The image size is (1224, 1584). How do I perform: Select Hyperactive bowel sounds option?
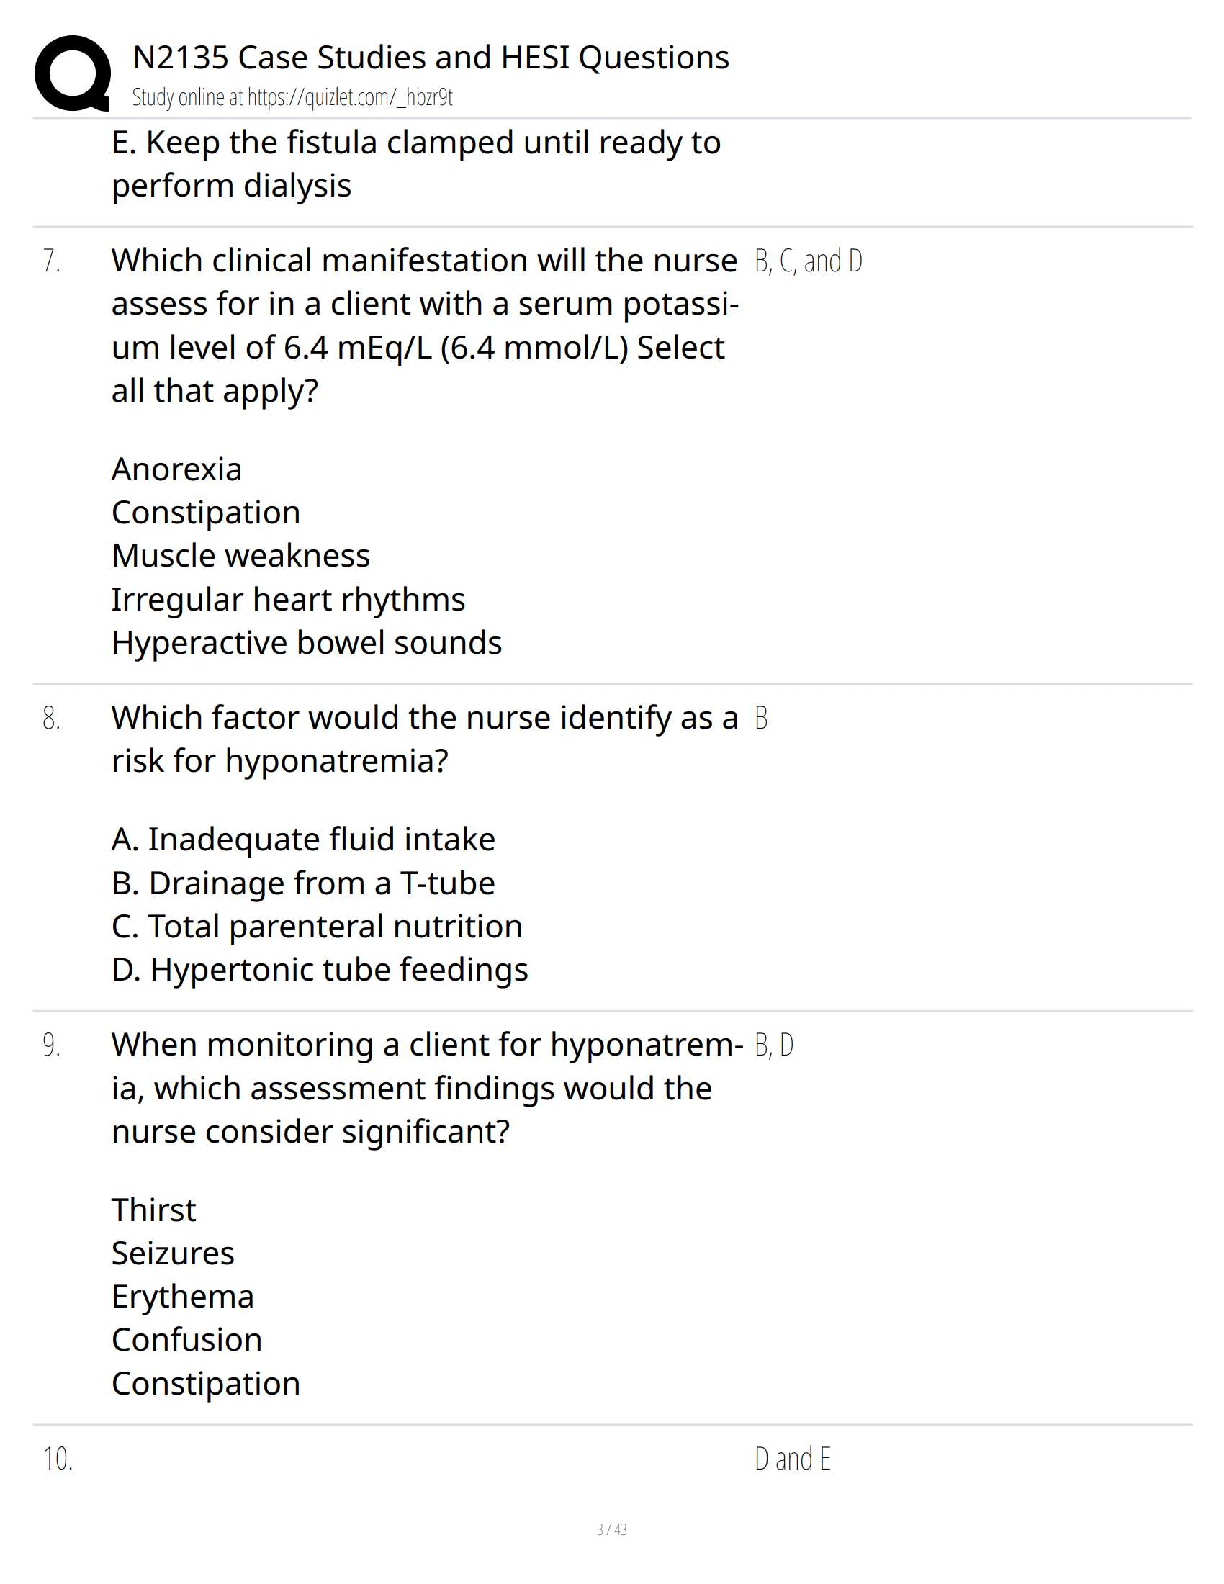coord(306,643)
